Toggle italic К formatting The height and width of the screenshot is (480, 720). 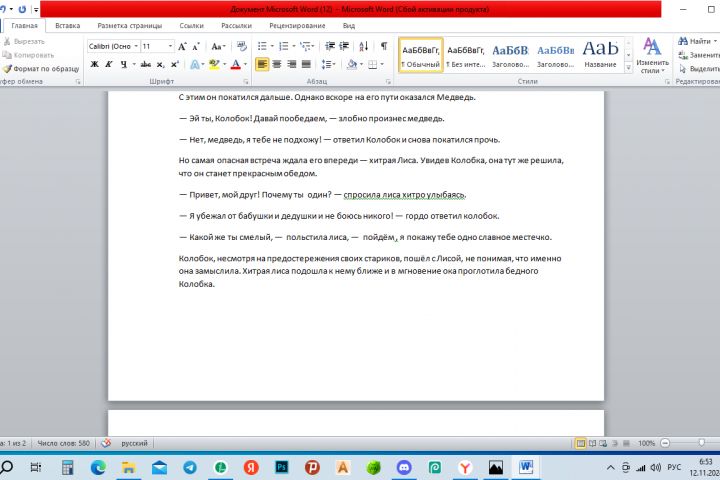109,64
